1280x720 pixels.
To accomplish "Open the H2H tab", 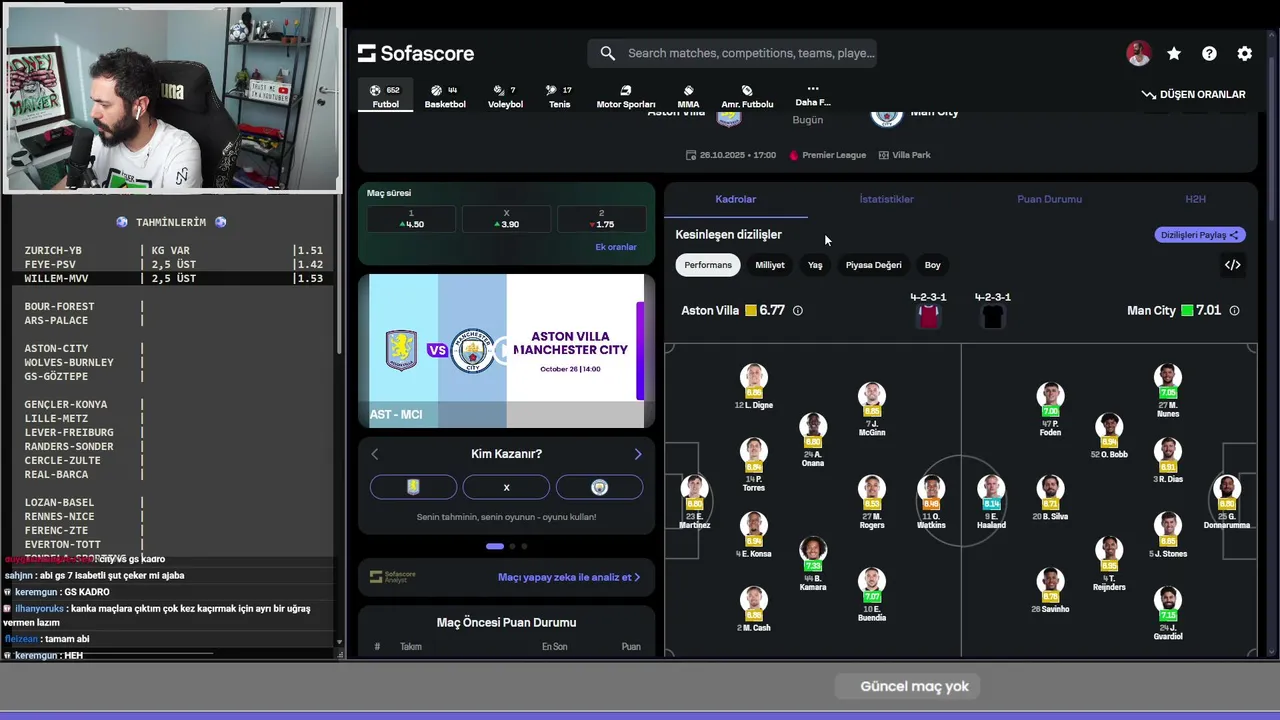I will tap(1195, 199).
